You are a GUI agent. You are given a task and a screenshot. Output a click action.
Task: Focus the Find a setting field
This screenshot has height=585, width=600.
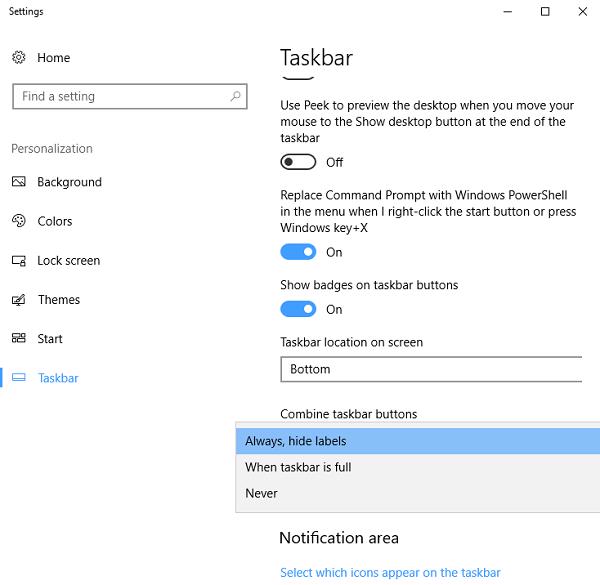click(130, 96)
